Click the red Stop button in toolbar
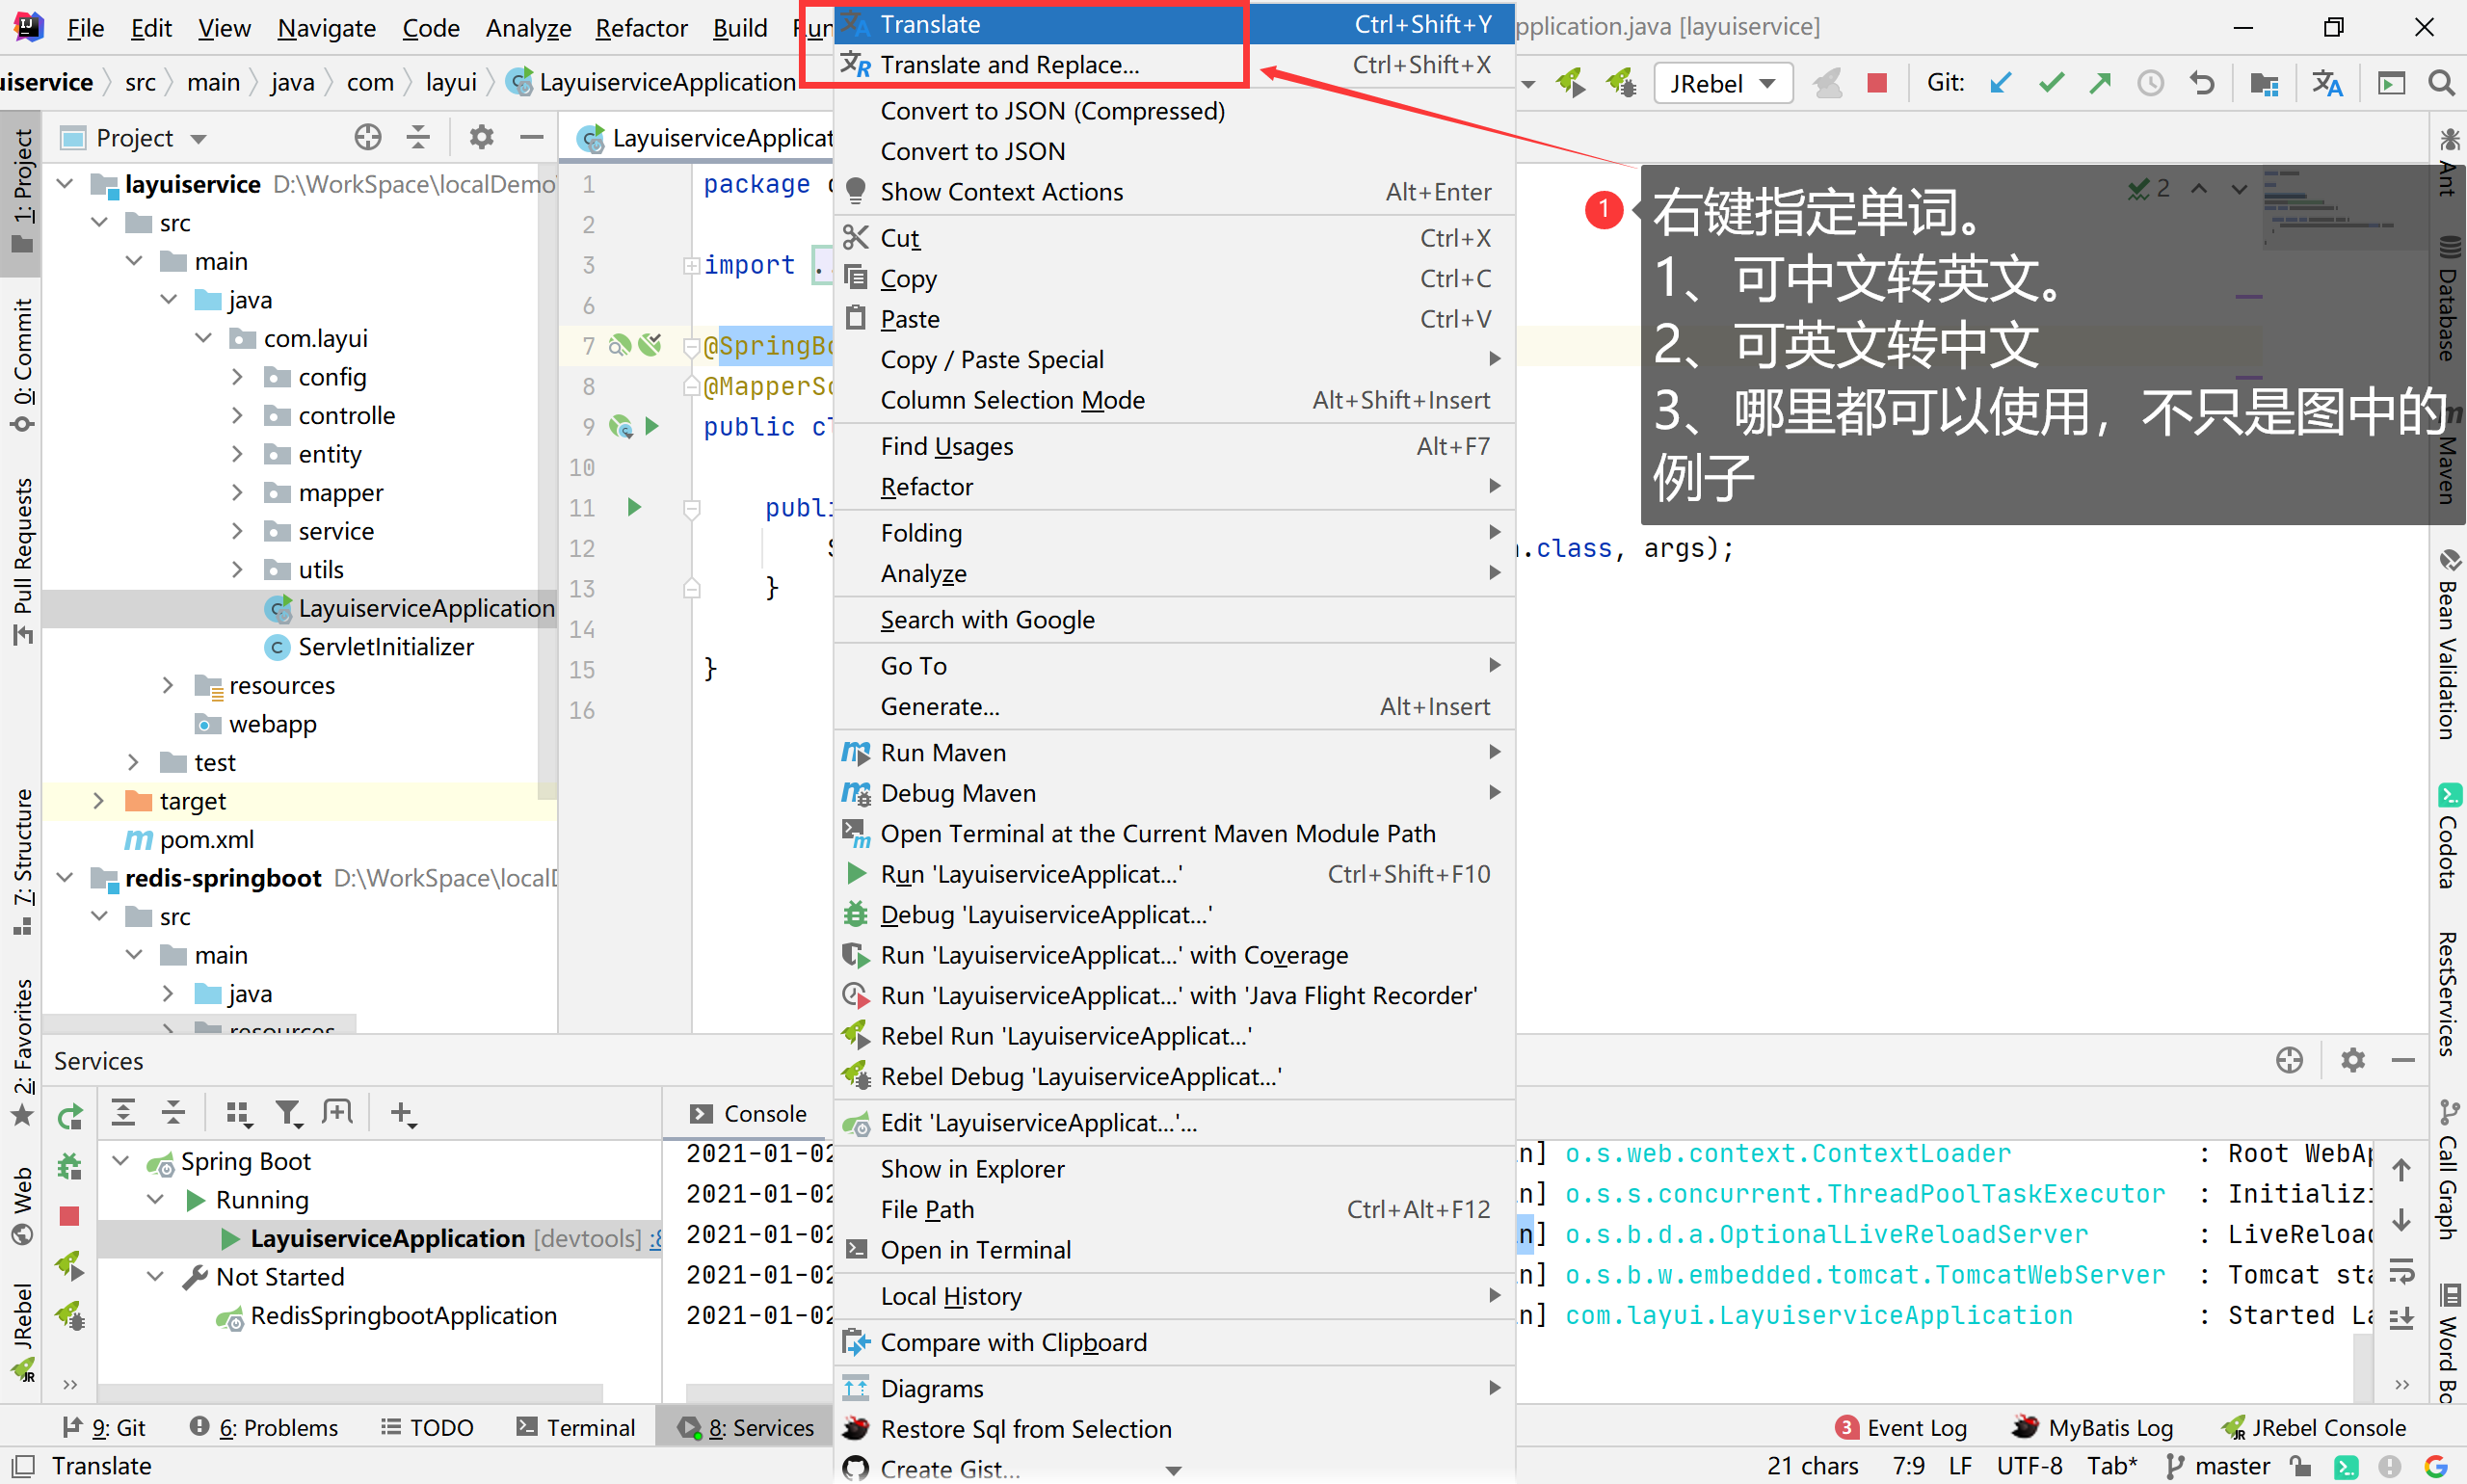Viewport: 2467px width, 1484px height. pyautogui.click(x=1876, y=83)
